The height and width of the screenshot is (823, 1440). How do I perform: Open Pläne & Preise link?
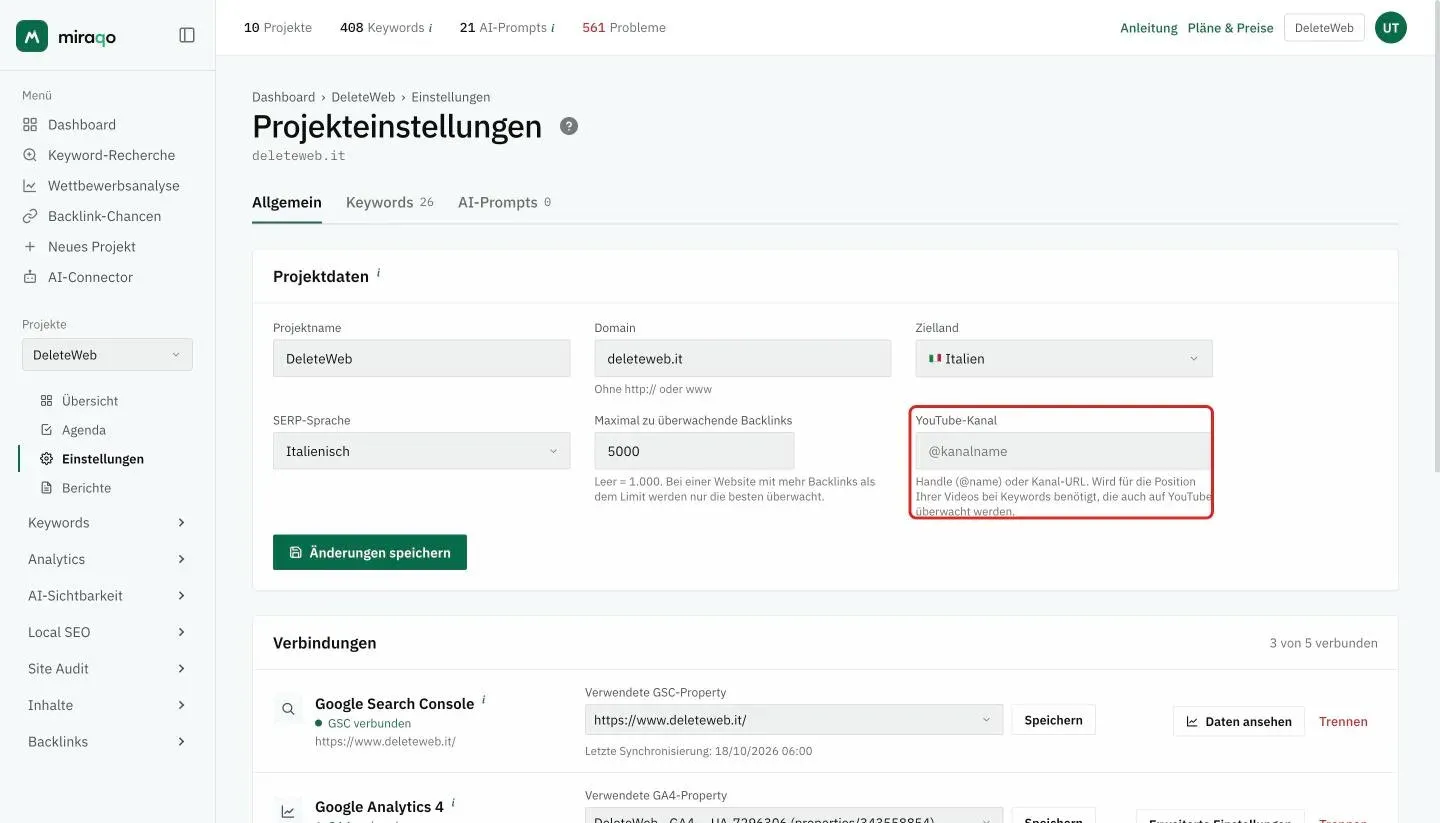1230,28
